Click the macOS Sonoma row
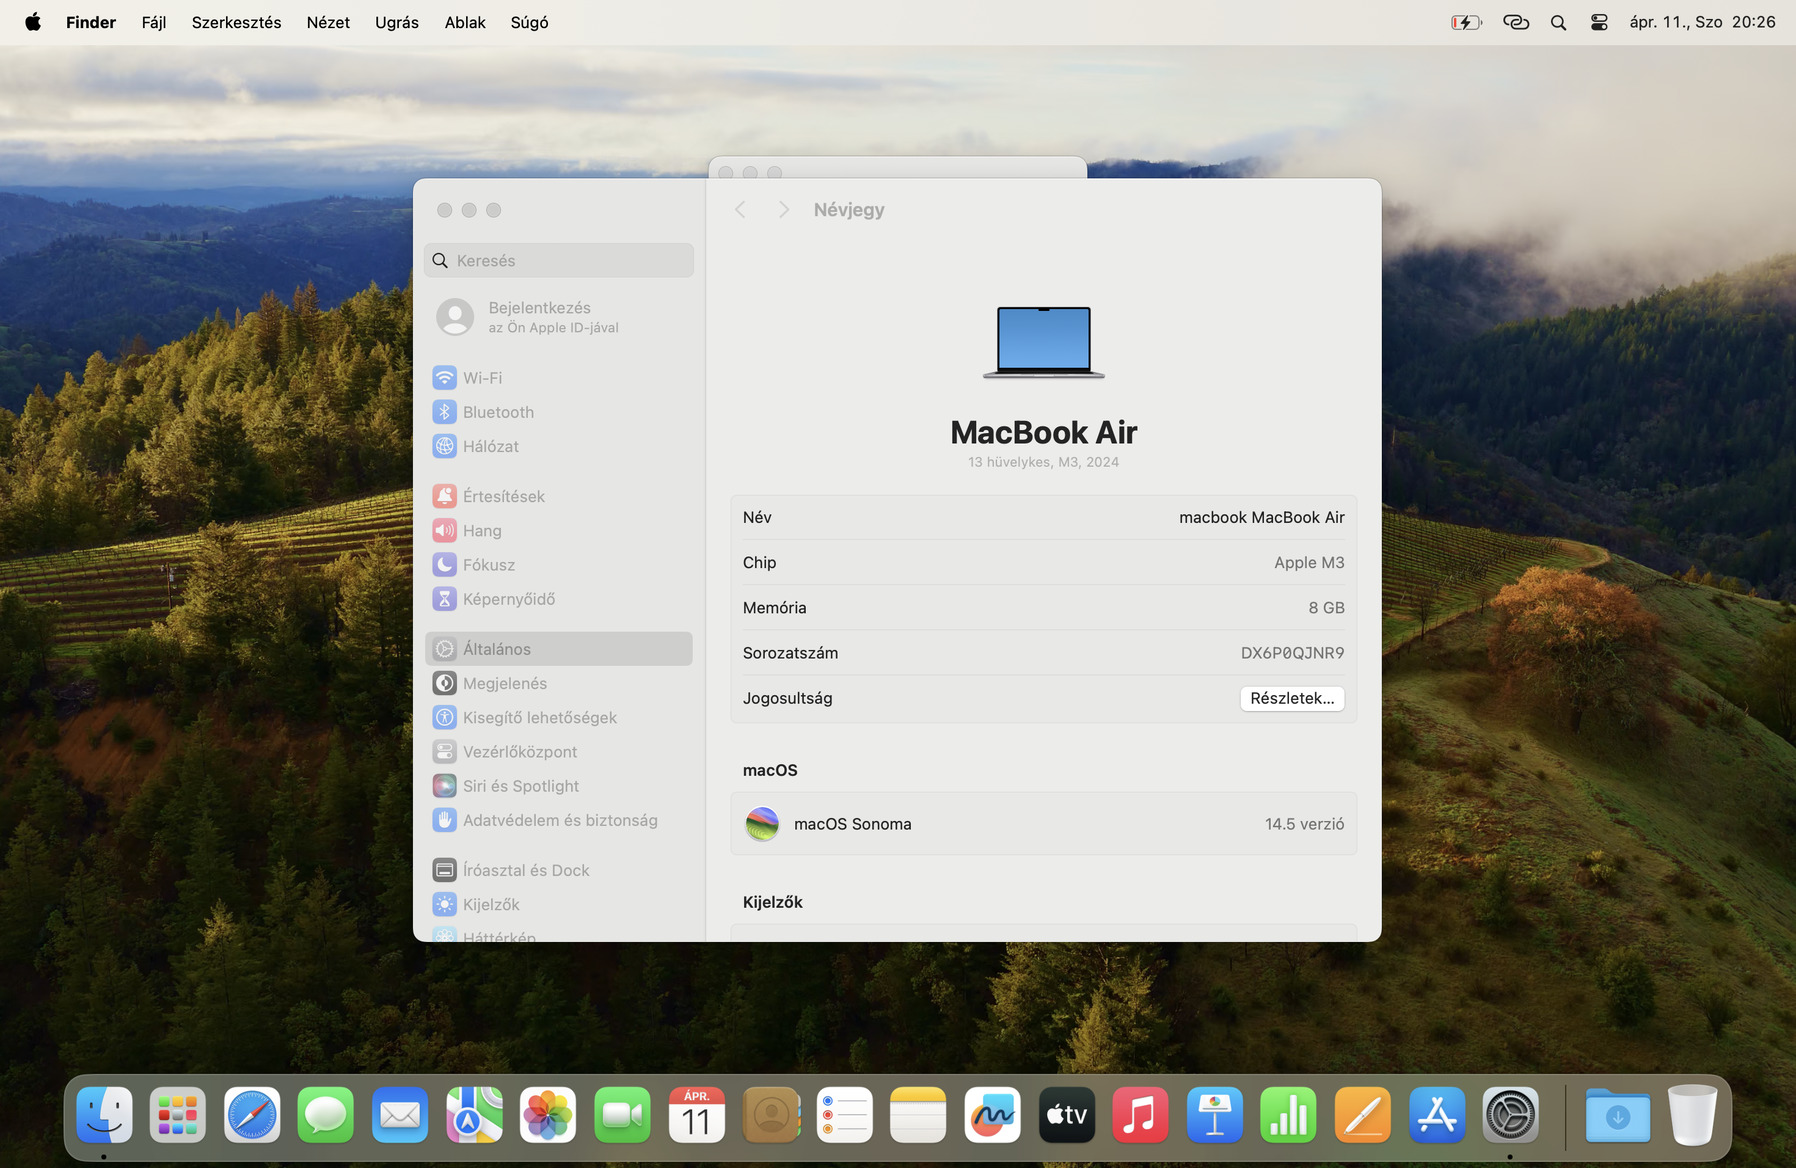 point(1044,824)
